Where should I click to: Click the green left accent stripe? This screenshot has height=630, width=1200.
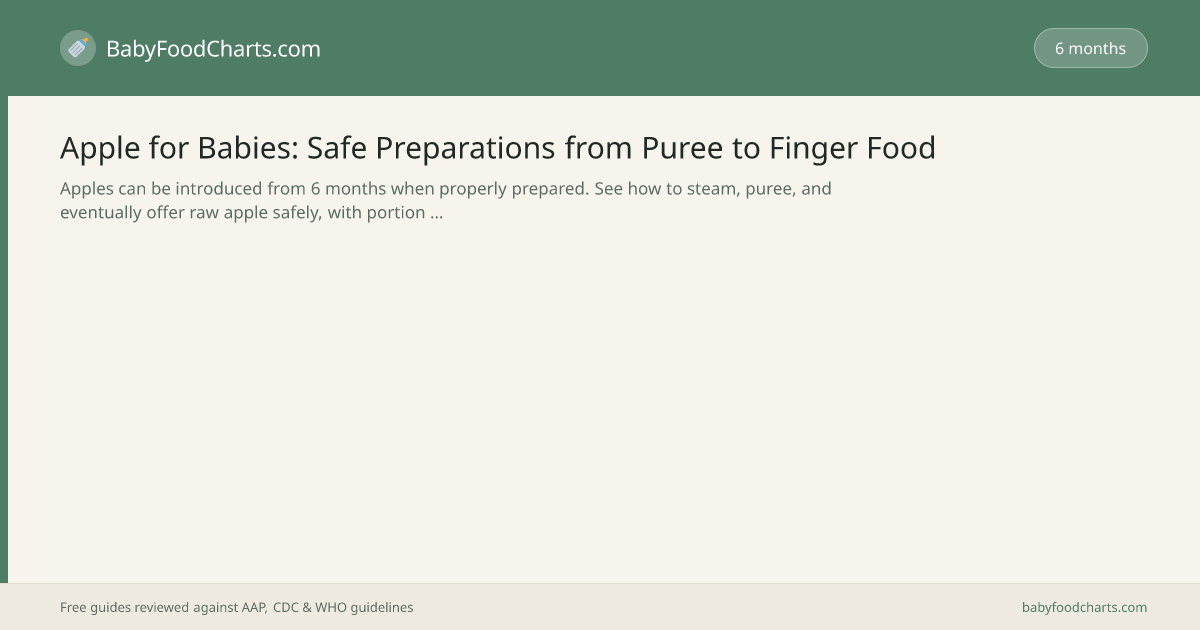(4, 340)
